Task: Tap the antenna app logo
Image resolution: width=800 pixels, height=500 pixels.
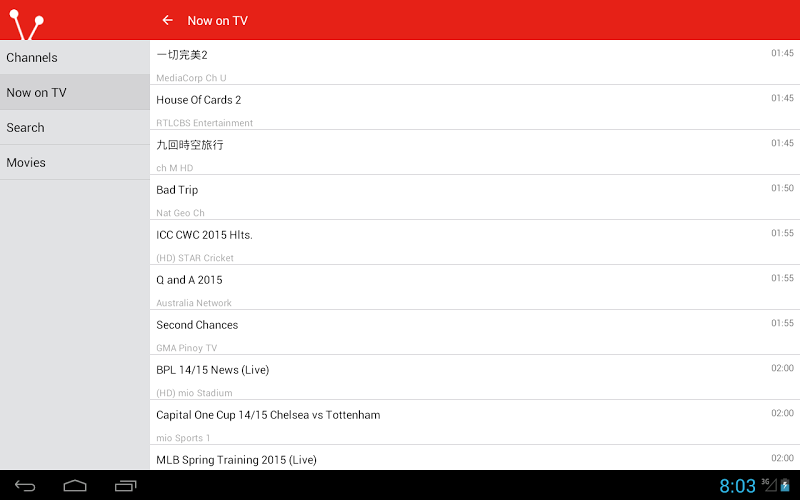Action: 27,24
